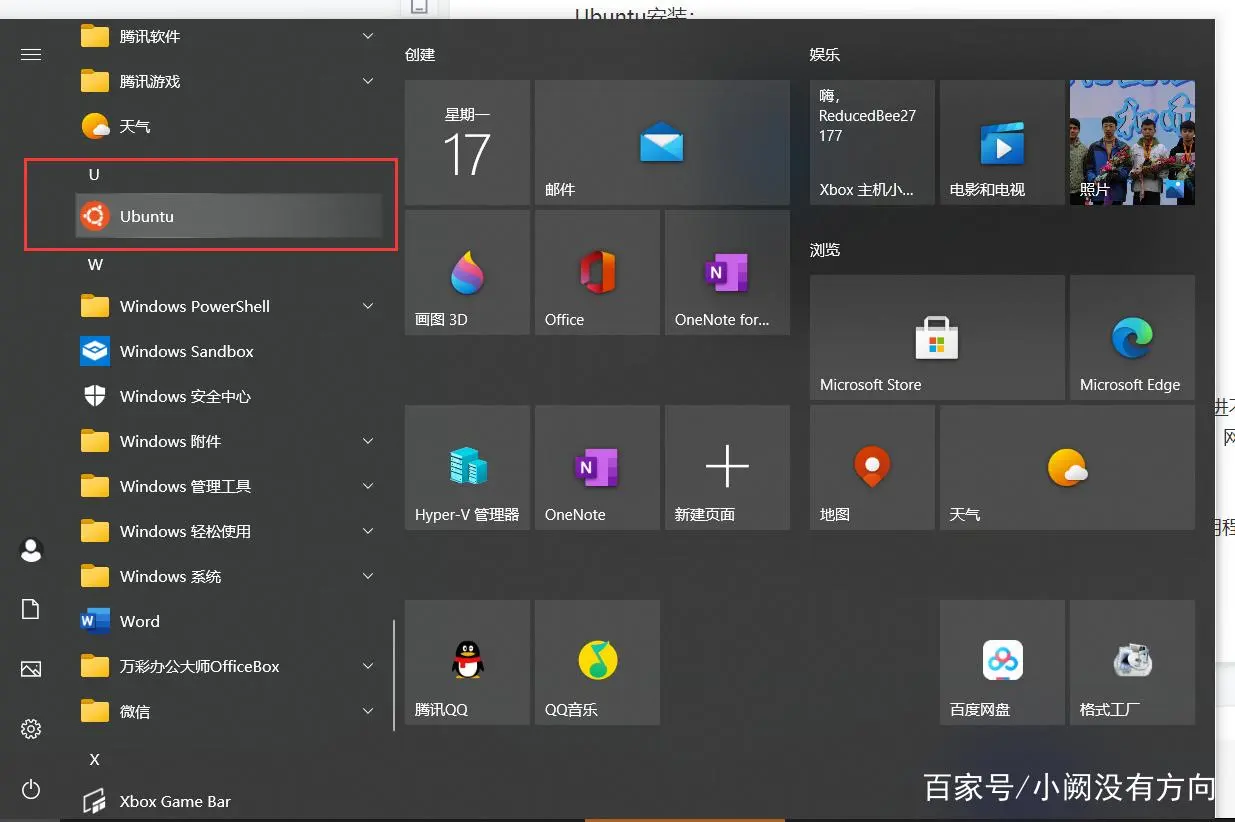
Task: Open Pictures from the Start sidebar
Action: (x=31, y=669)
